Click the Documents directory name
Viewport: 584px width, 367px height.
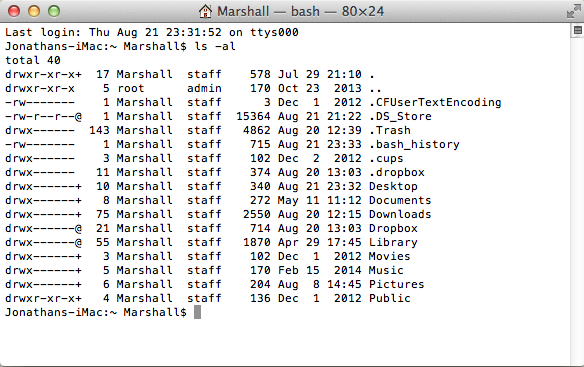pos(400,200)
